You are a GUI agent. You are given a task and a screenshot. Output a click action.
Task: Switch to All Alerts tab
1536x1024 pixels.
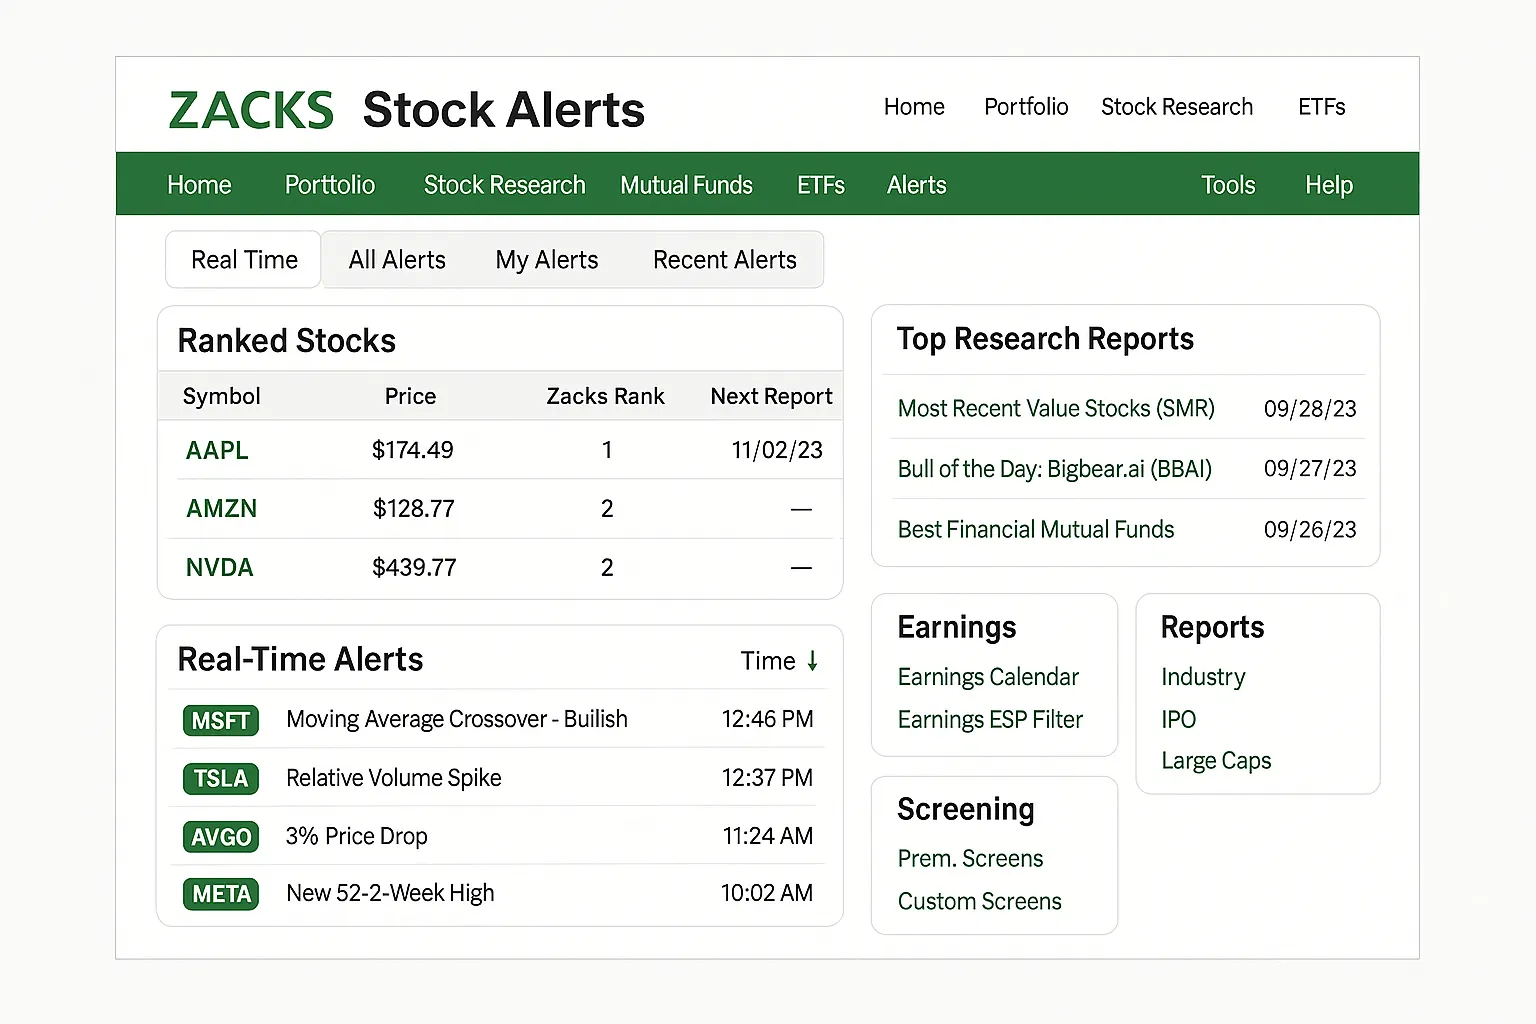(397, 260)
